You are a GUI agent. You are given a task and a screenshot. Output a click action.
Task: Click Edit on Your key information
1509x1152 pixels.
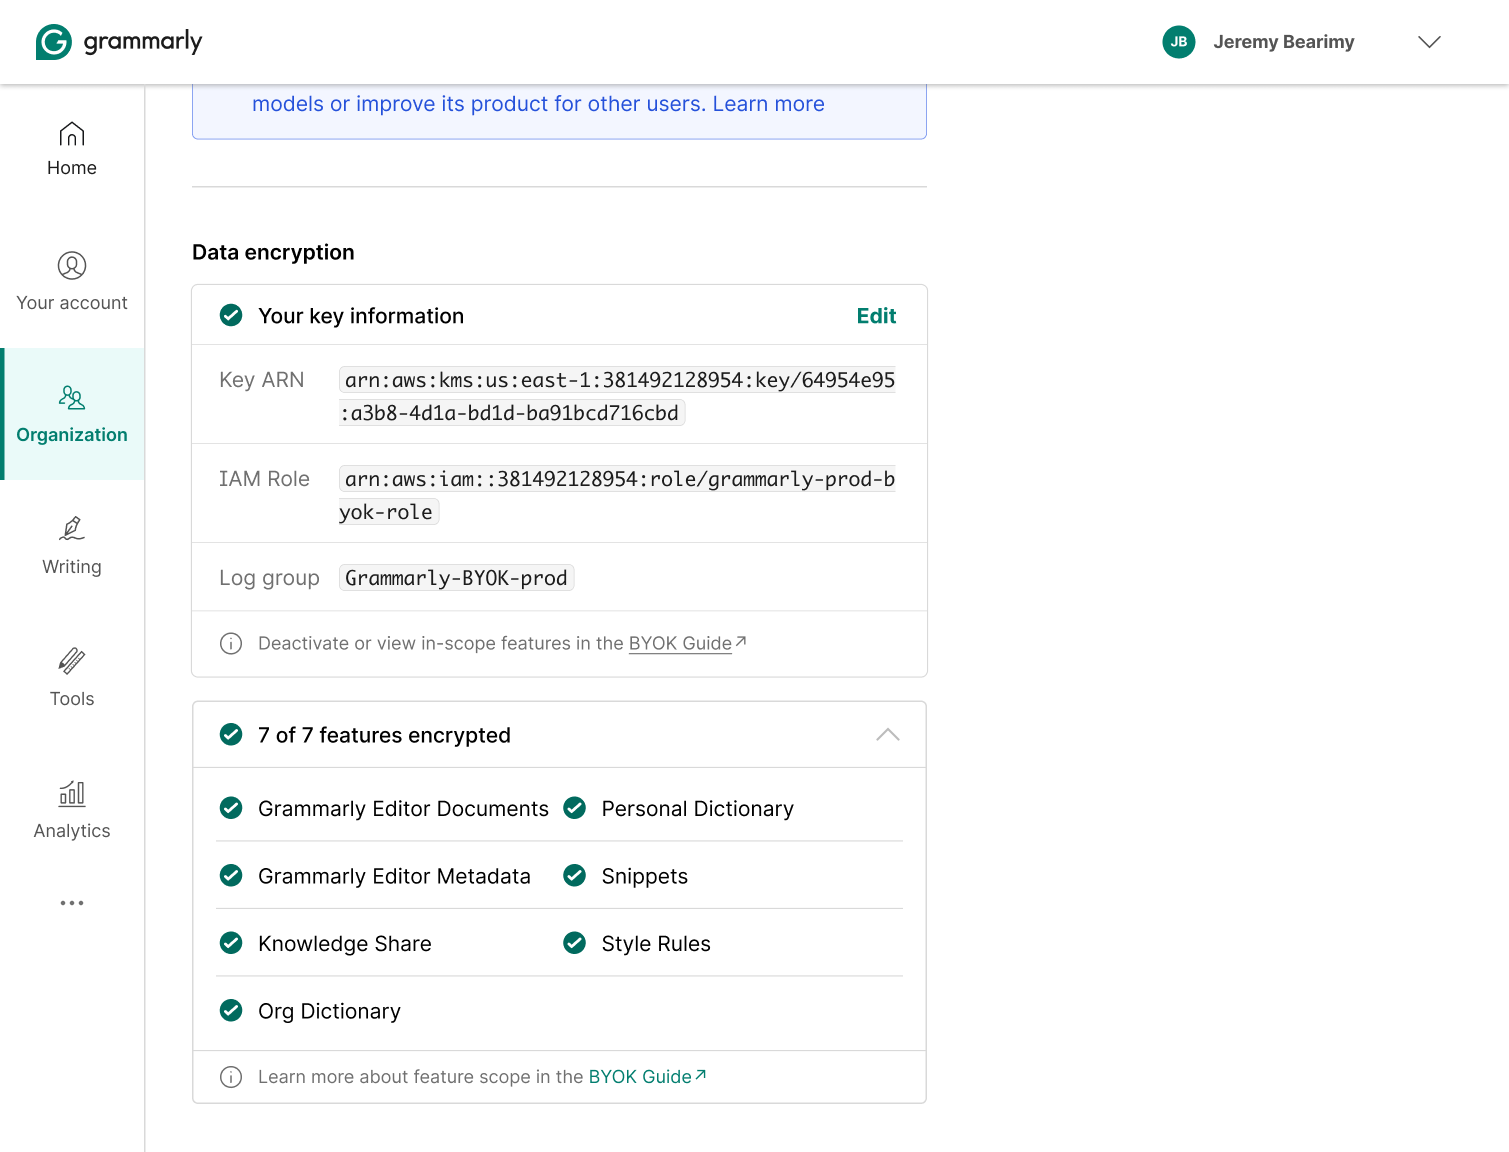point(876,315)
